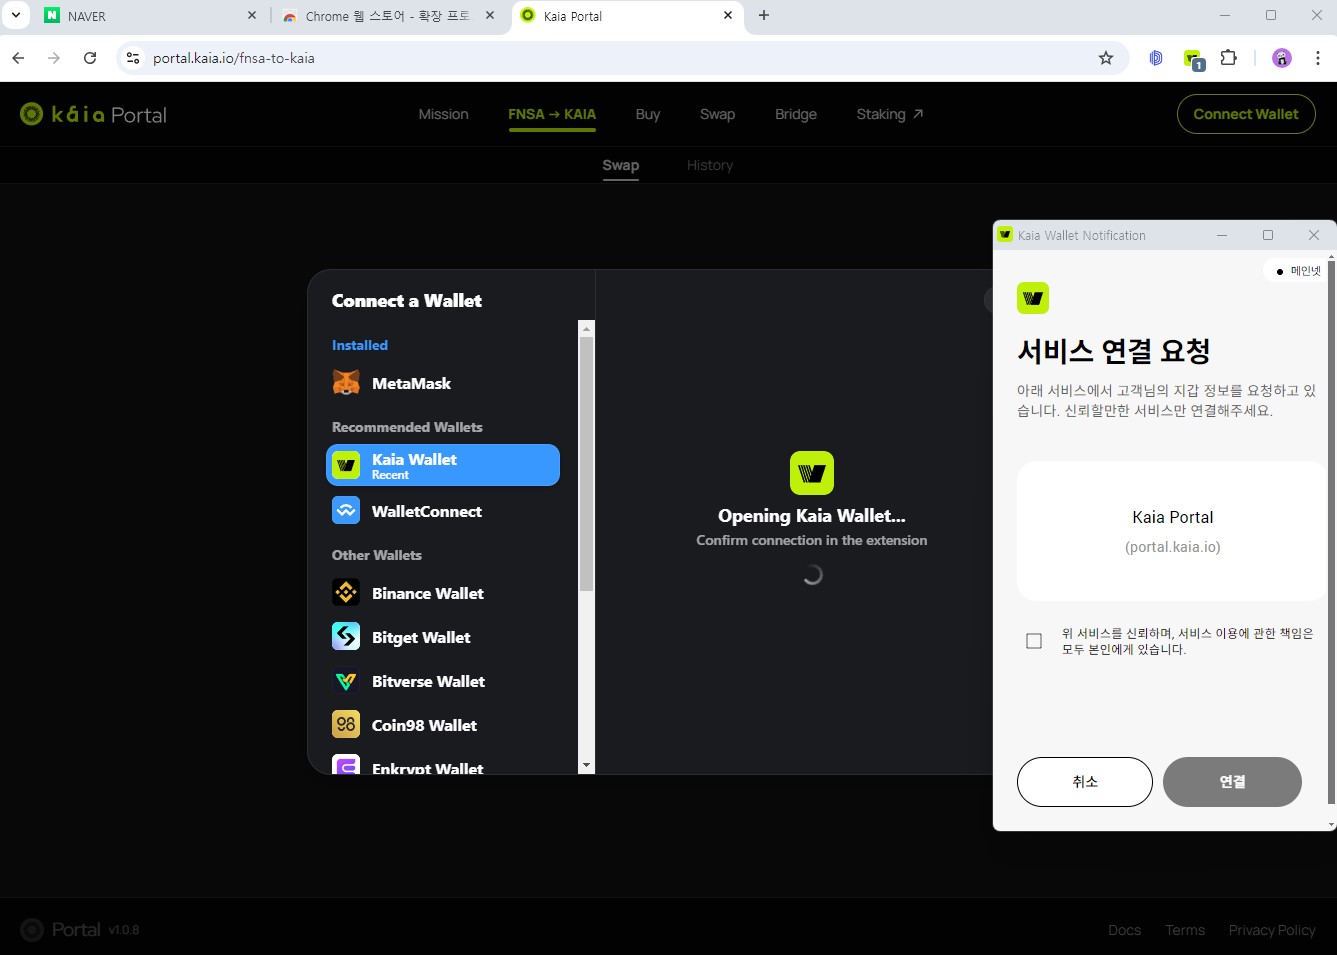This screenshot has width=1337, height=955.
Task: Maximize the Kaia Wallet Notification window
Action: point(1268,235)
